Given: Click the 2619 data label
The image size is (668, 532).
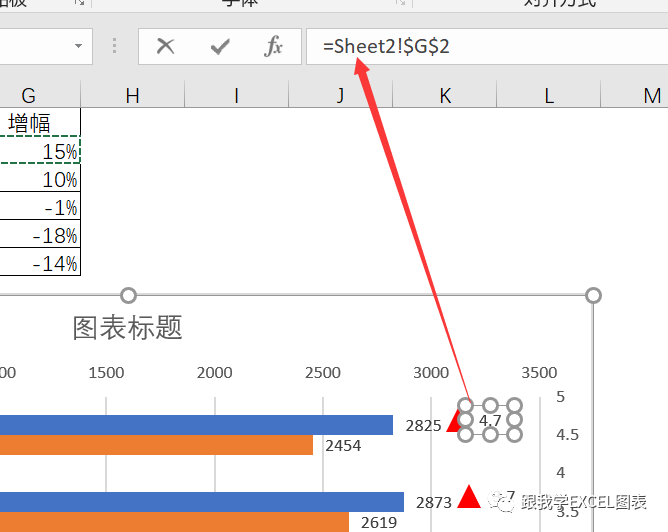Looking at the screenshot, I should [379, 522].
